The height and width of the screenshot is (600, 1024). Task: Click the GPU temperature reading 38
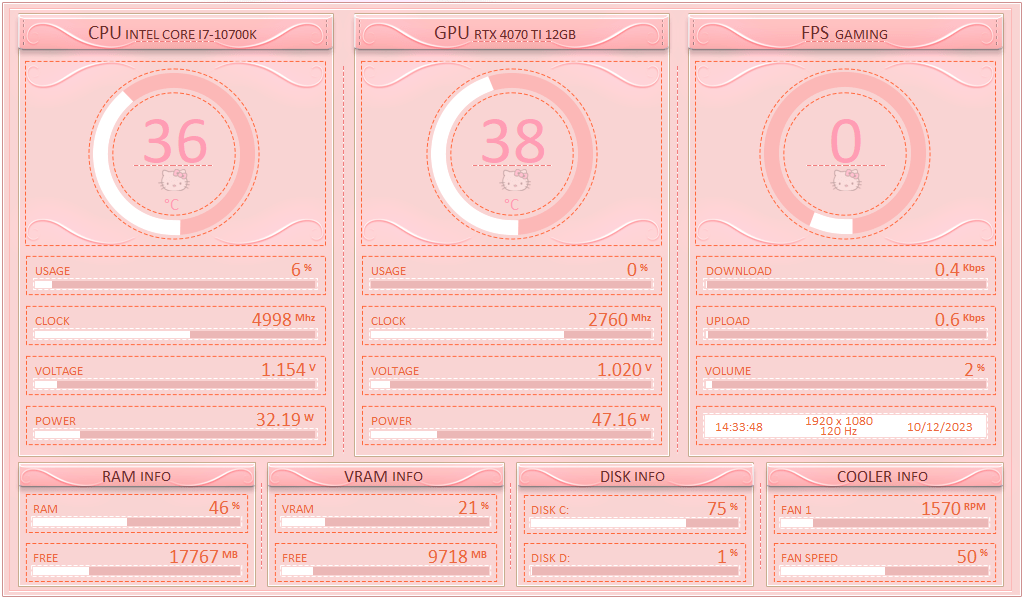514,141
